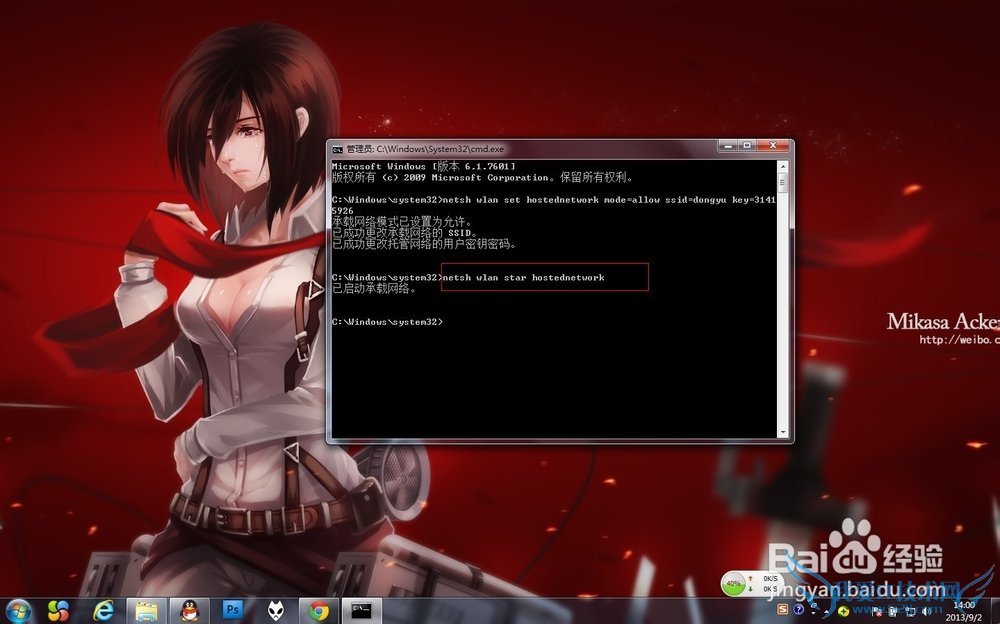The width and height of the screenshot is (1000, 624).
Task: Click the blue help question-mark tray icon
Action: coord(798,609)
